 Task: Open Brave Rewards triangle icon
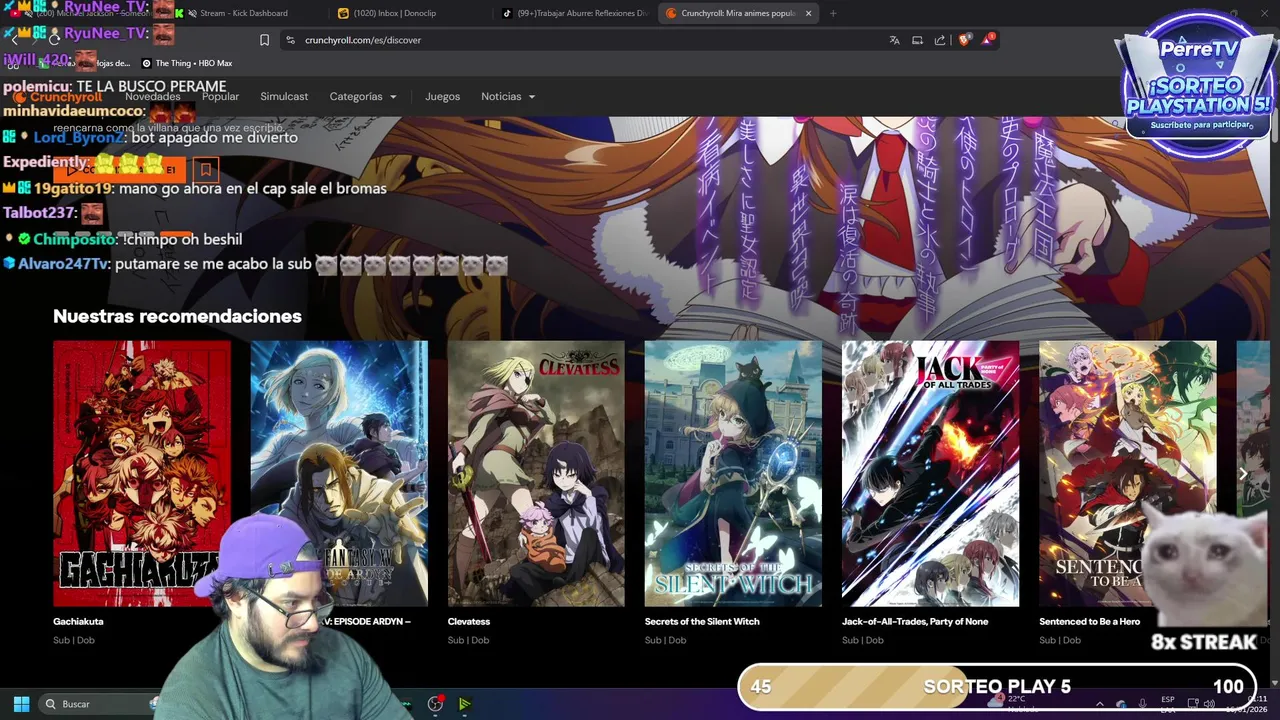[x=988, y=40]
